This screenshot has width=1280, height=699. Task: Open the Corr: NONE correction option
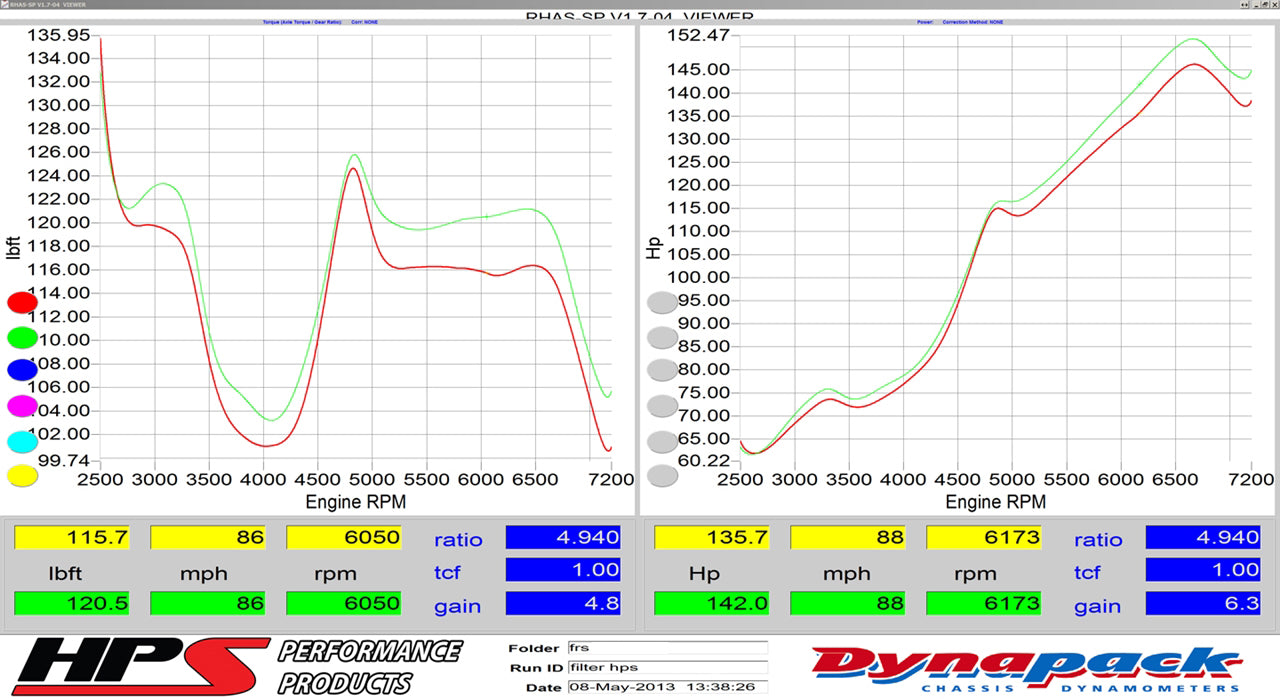click(x=363, y=20)
